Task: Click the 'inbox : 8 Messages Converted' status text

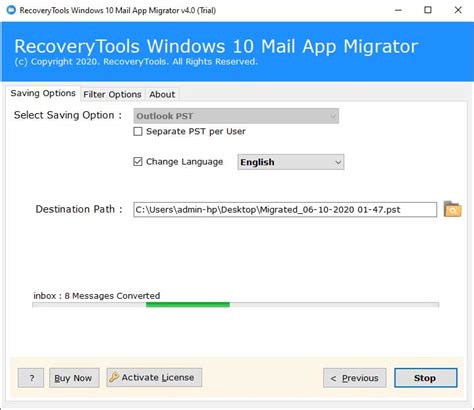Action: (97, 296)
